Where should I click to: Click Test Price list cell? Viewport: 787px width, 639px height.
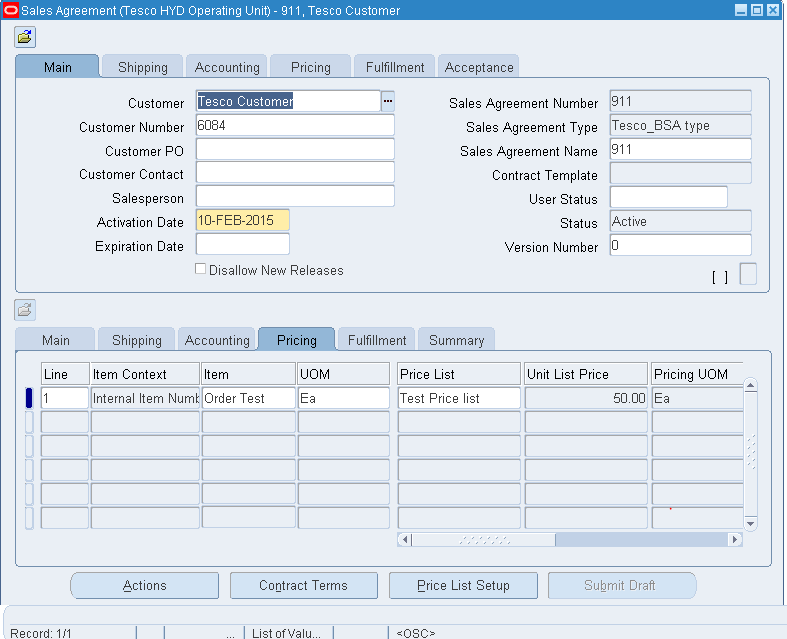click(459, 398)
